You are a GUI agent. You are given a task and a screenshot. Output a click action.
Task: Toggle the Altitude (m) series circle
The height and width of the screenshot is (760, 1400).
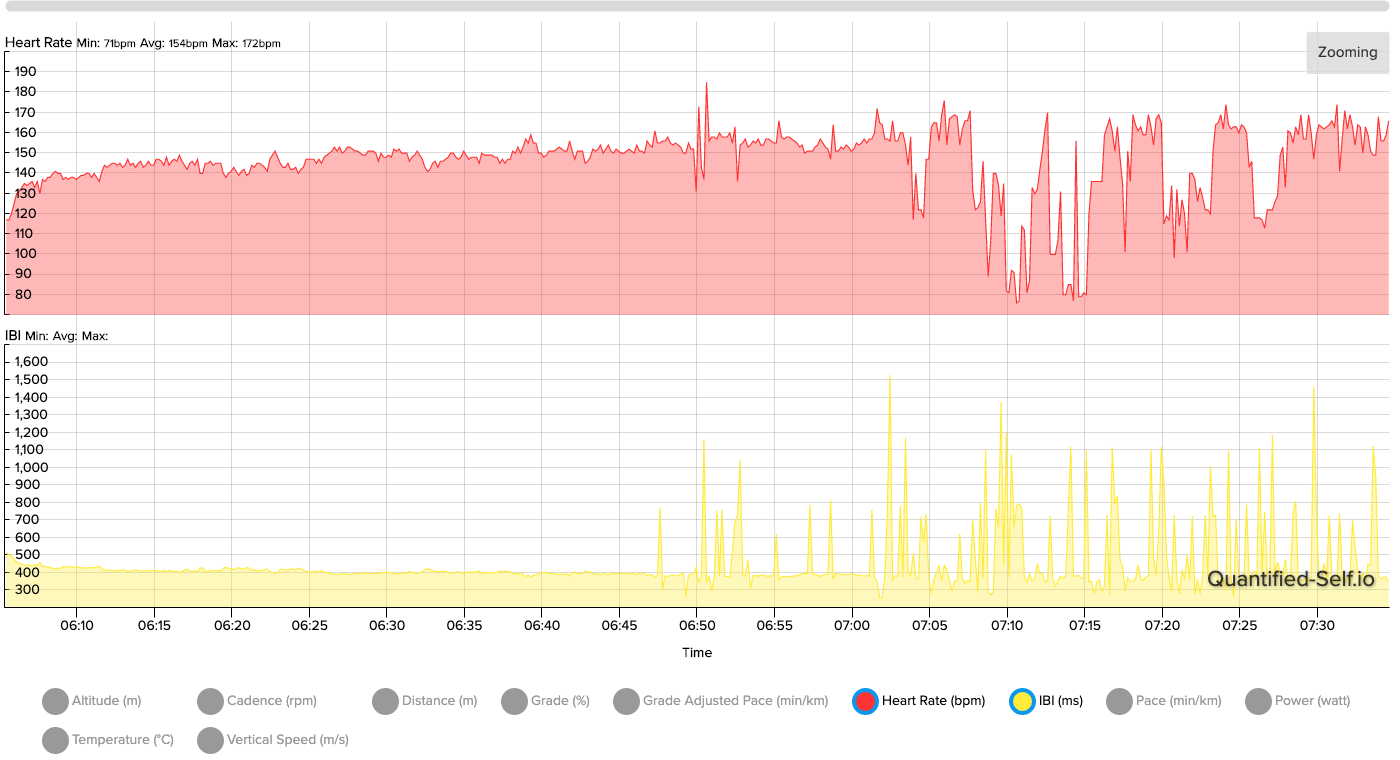55,701
